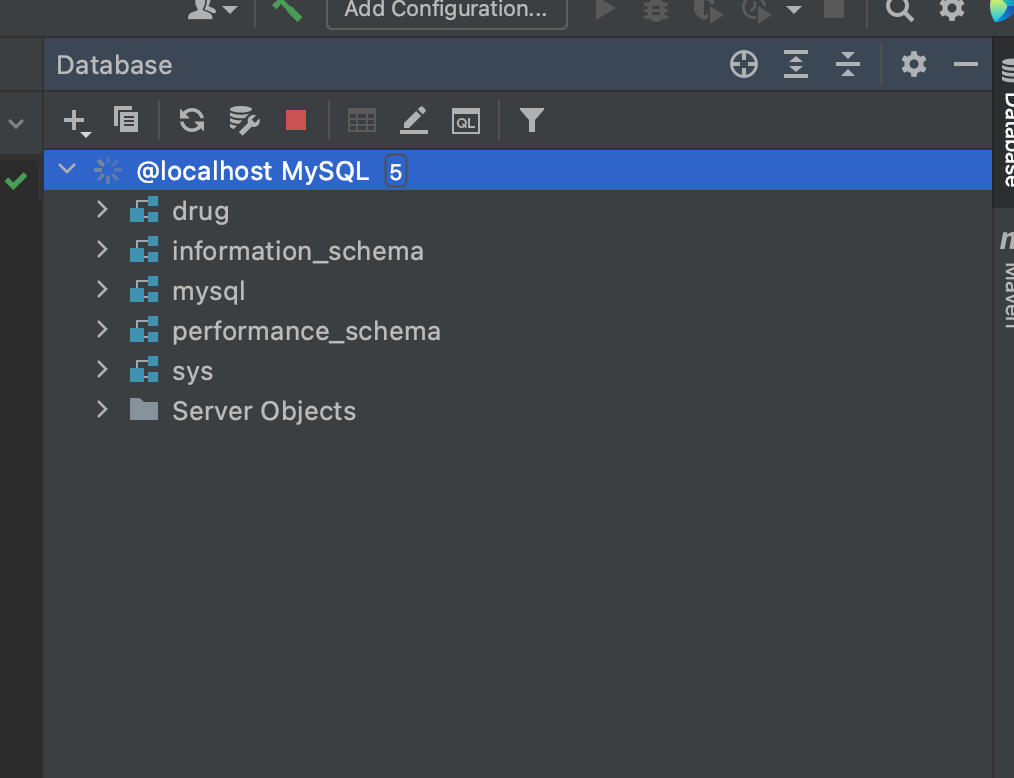1014x778 pixels.
Task: Click the Collapse All icon
Action: click(x=848, y=65)
